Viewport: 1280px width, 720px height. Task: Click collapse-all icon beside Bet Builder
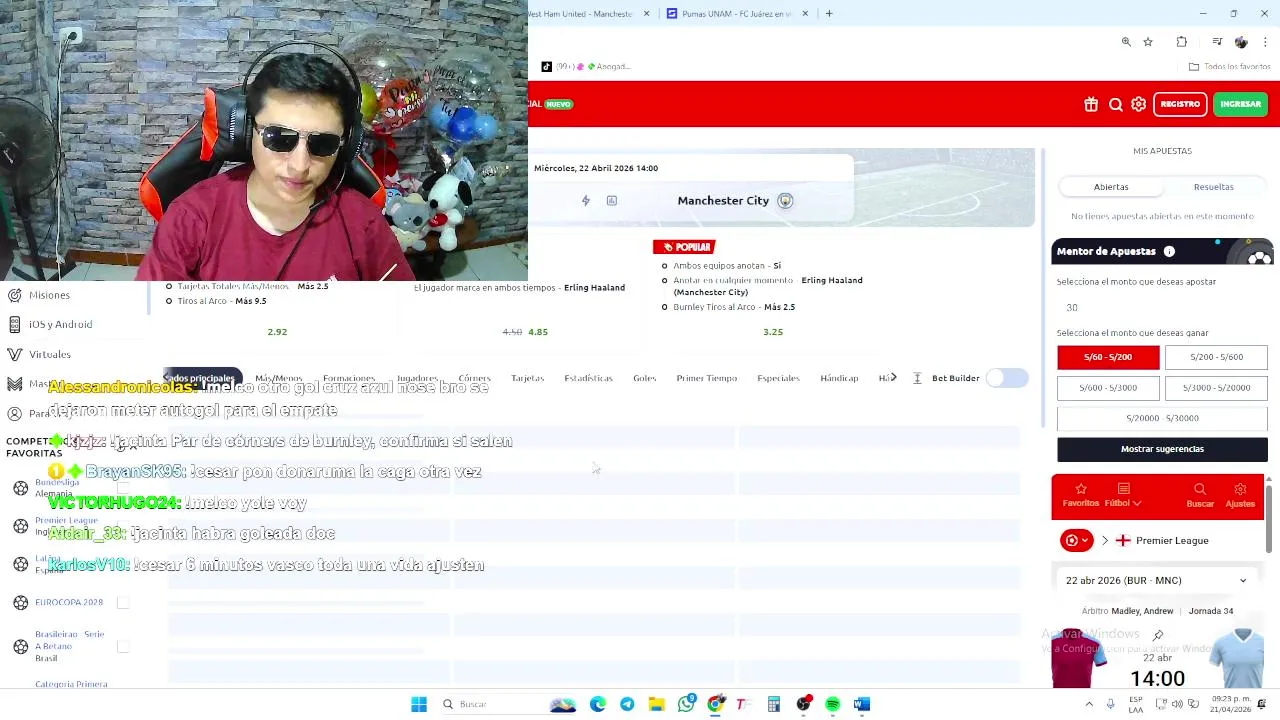point(917,378)
